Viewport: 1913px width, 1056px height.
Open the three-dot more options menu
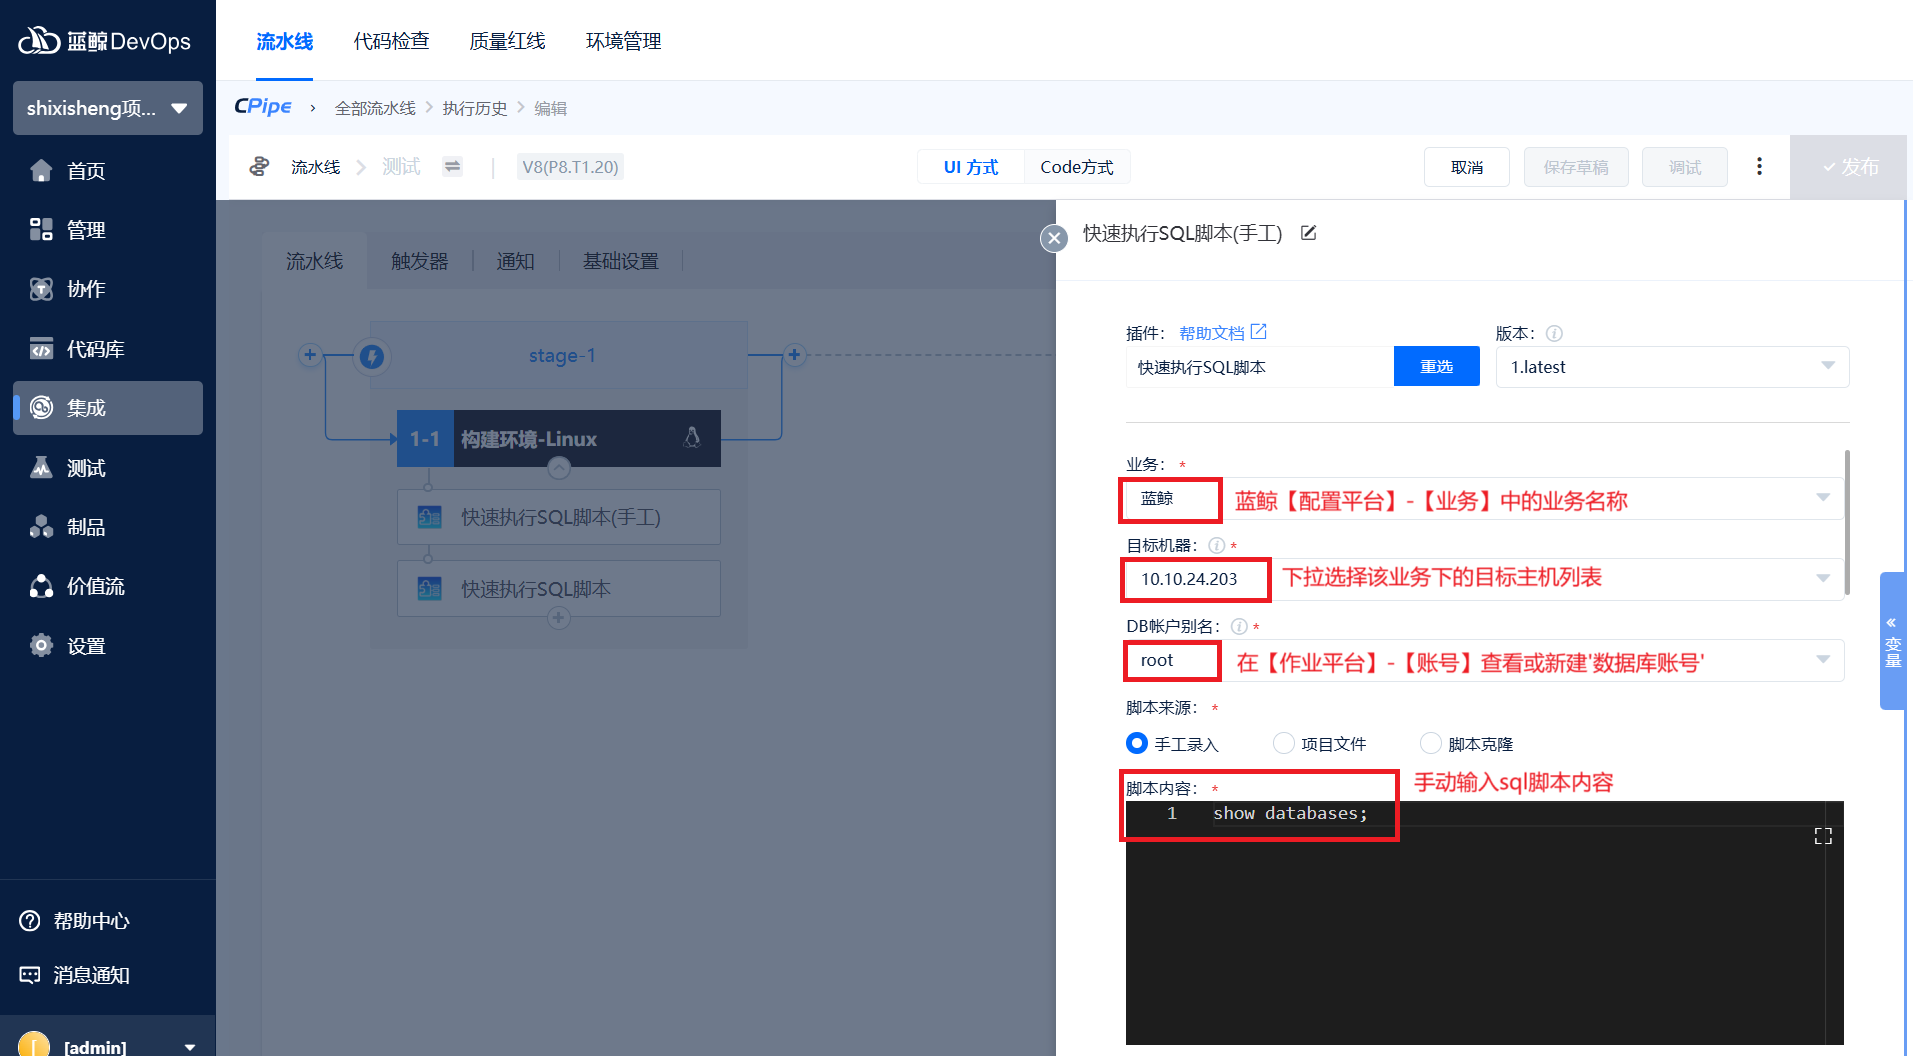pyautogui.click(x=1759, y=167)
